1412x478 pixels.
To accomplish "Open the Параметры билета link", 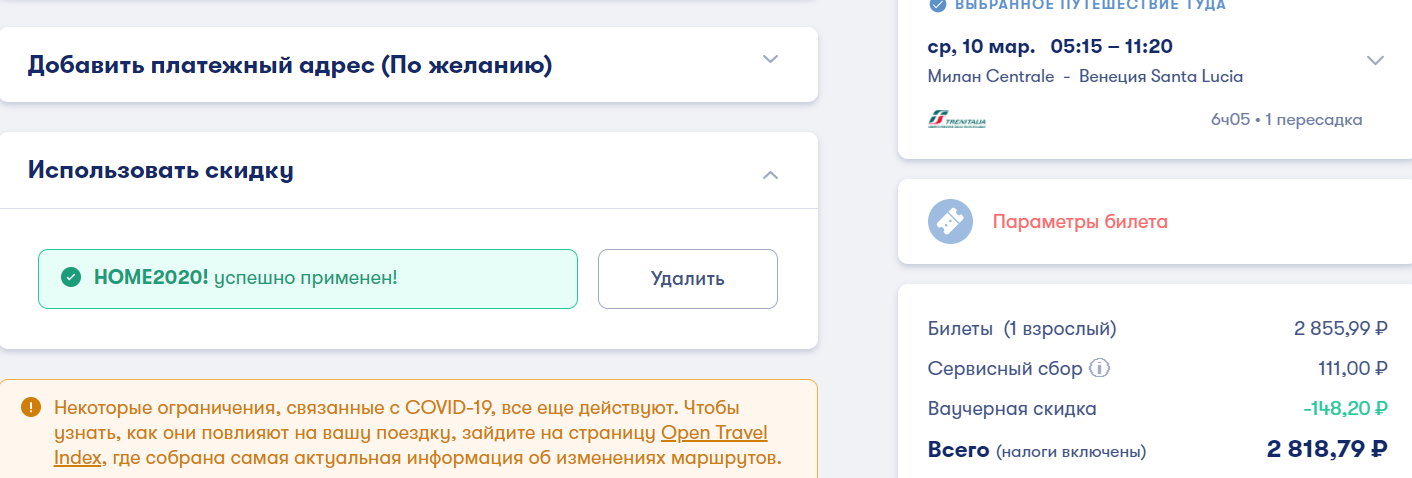I will (1080, 222).
